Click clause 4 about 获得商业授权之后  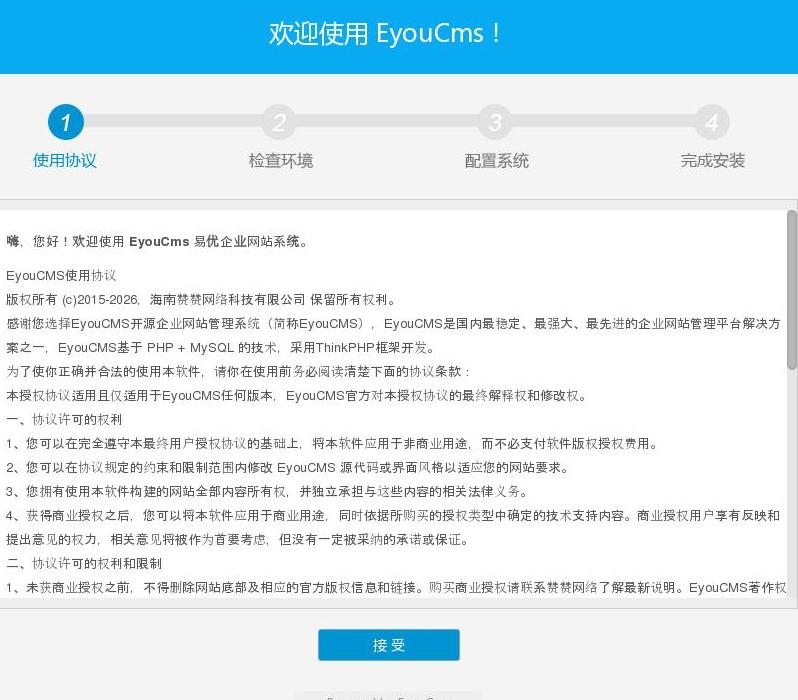coord(393,516)
